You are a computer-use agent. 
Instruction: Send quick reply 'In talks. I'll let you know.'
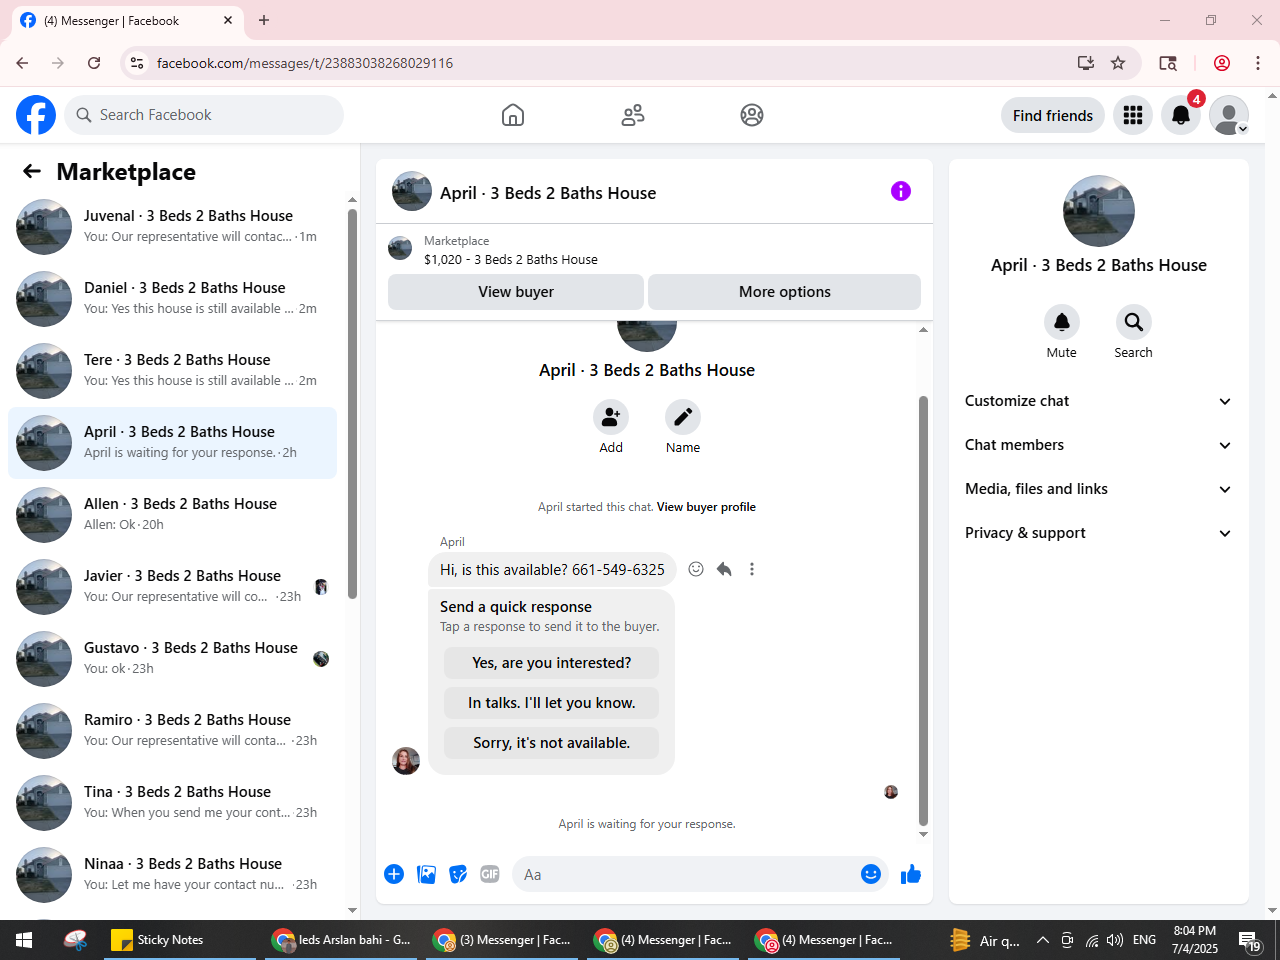click(552, 703)
